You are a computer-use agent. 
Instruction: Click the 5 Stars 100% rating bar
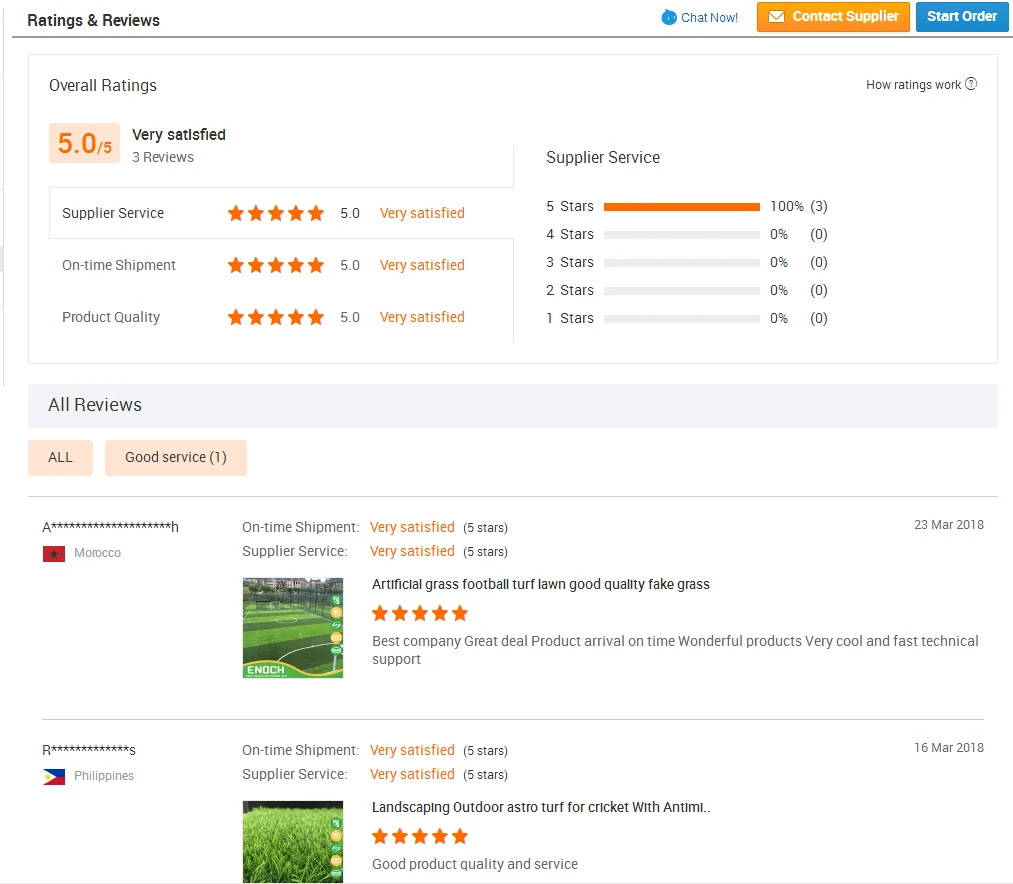pyautogui.click(x=681, y=206)
